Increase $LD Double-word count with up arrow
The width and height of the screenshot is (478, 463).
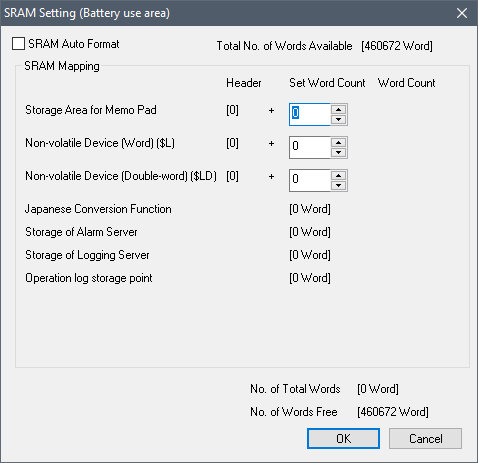pyautogui.click(x=339, y=175)
